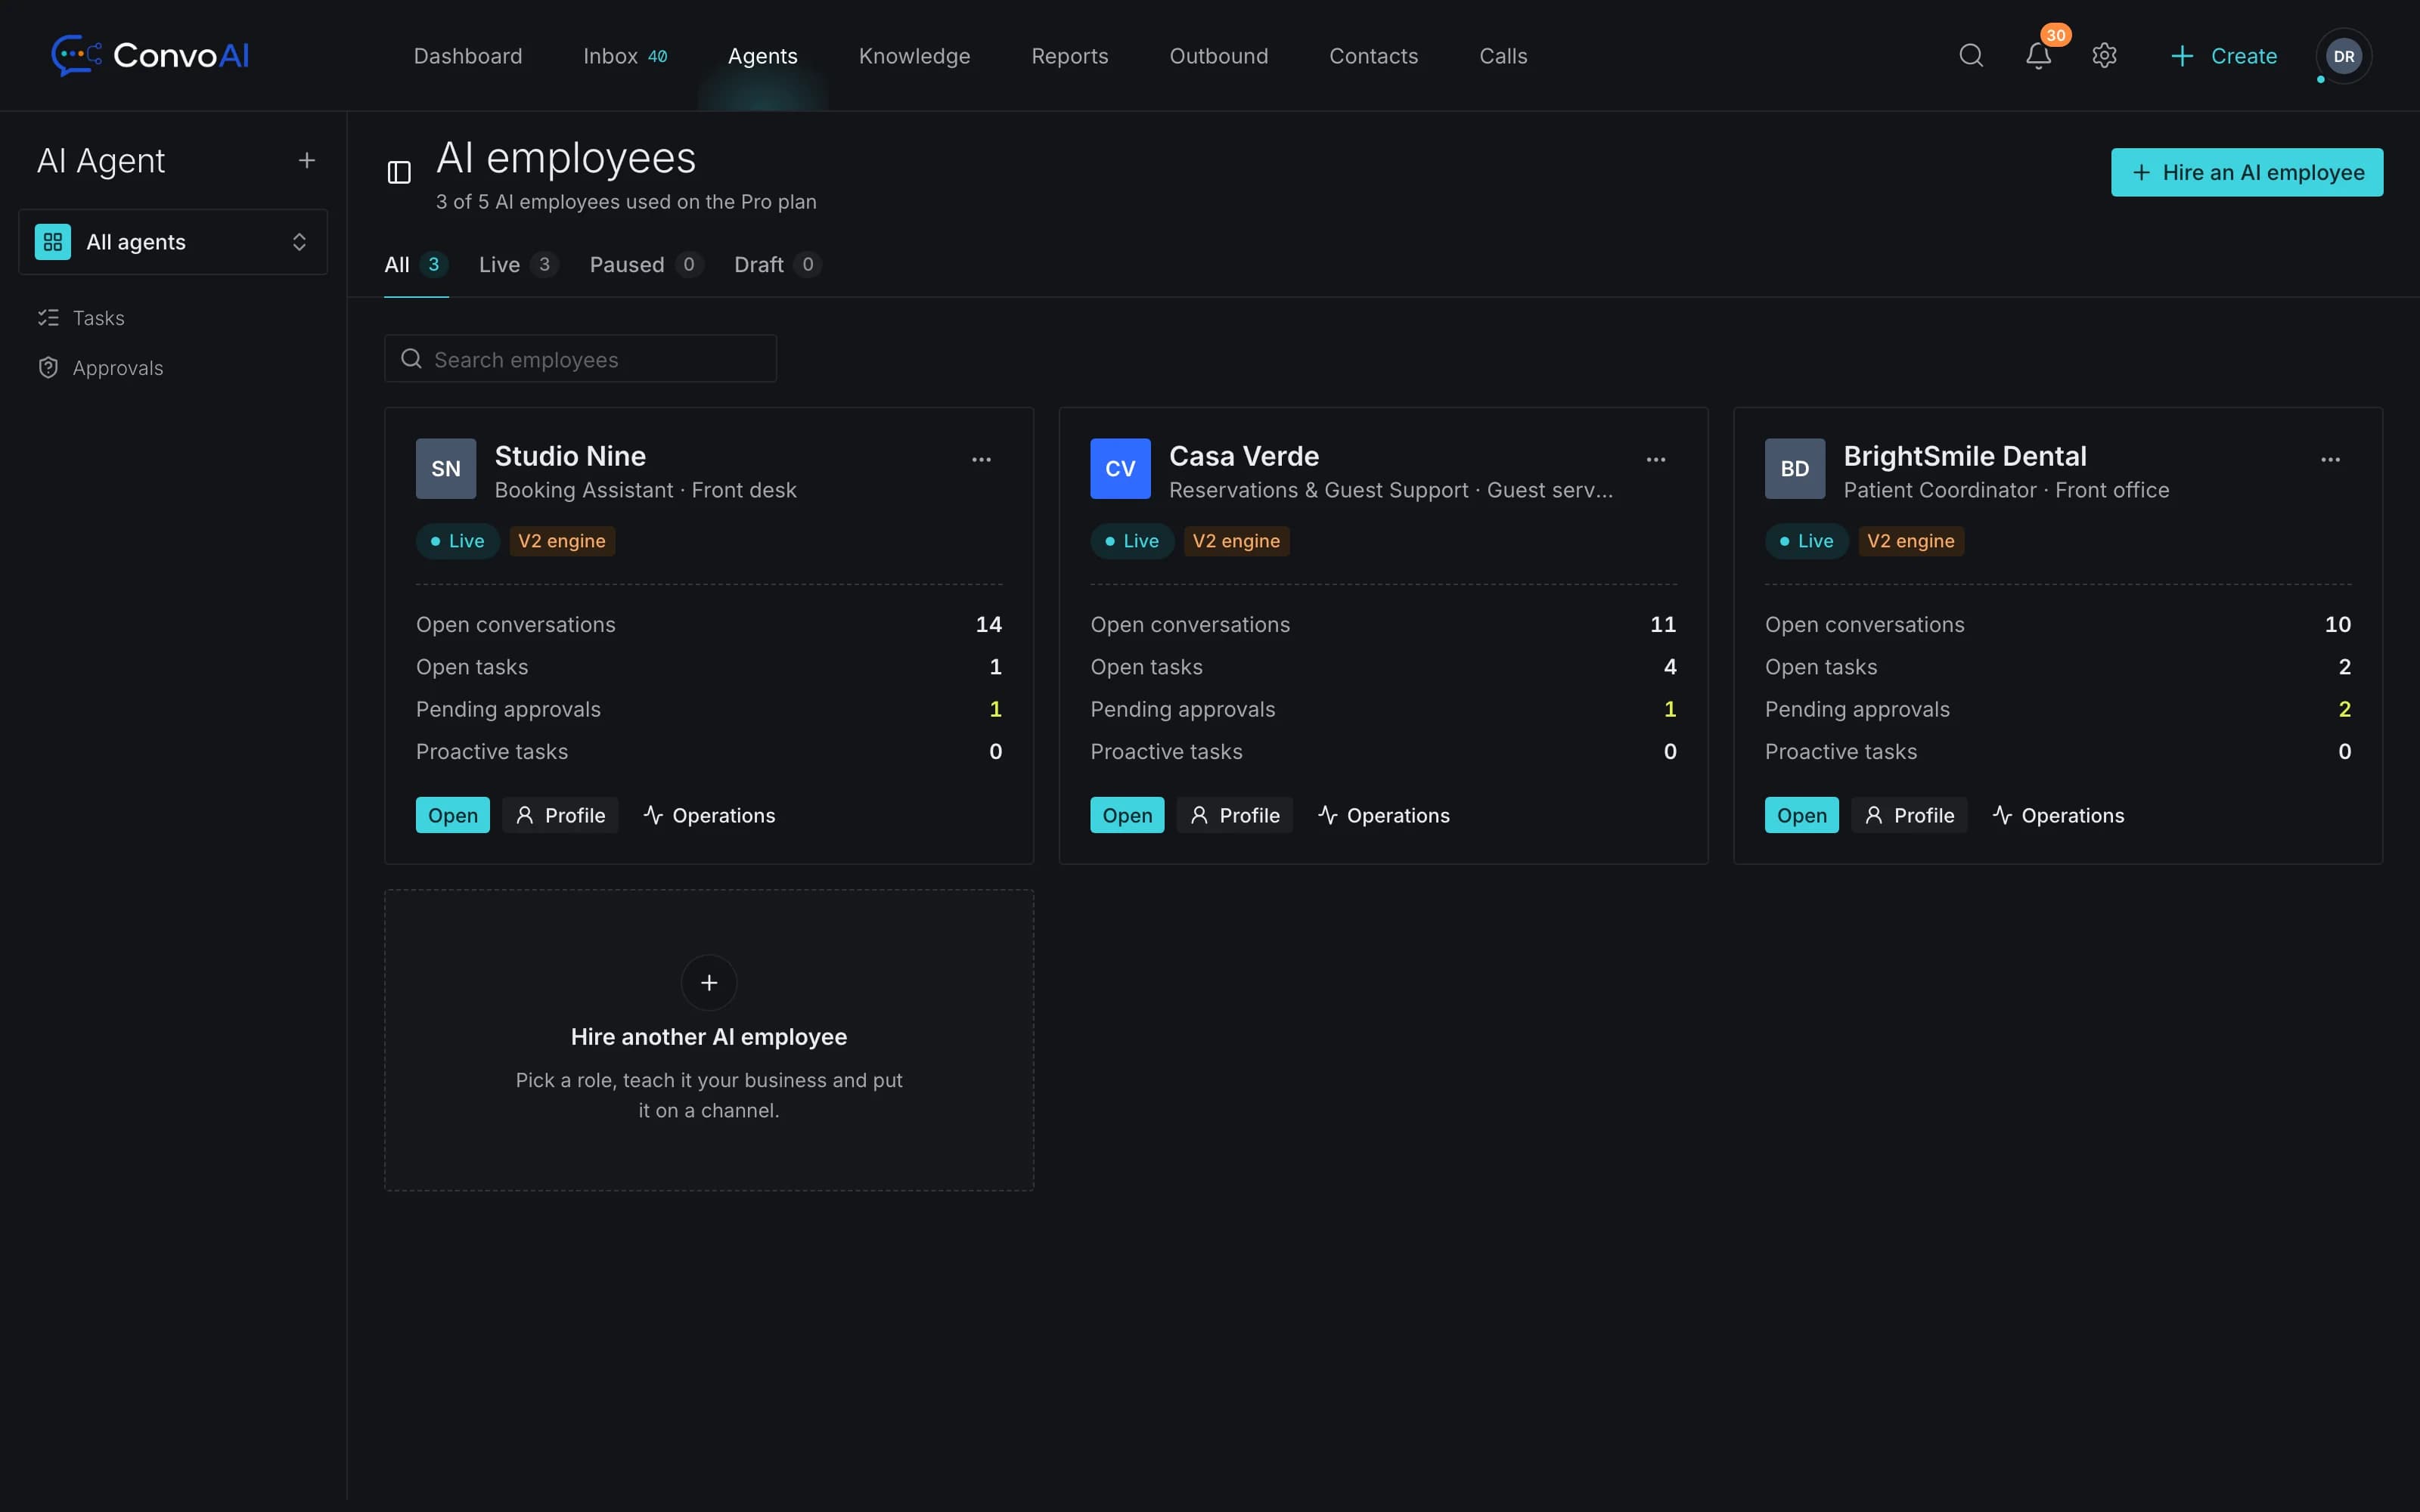Screen dimensions: 2420x1512
Task: Open the search magnifier in top bar
Action: pos(1971,55)
